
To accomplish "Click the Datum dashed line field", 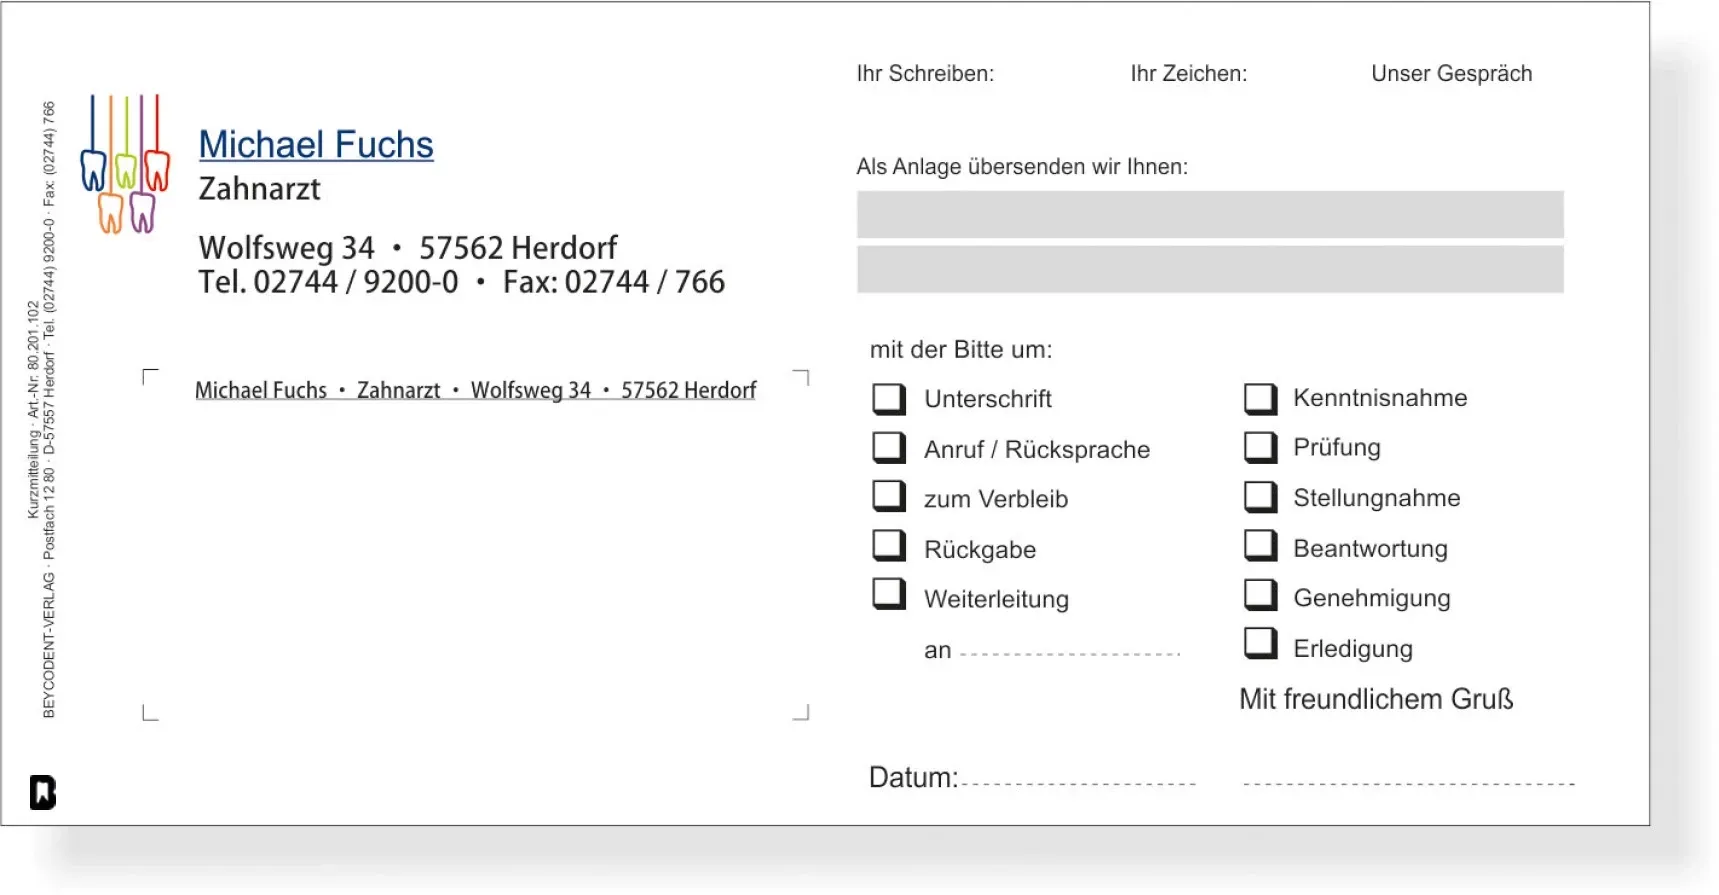I will [x=1078, y=780].
